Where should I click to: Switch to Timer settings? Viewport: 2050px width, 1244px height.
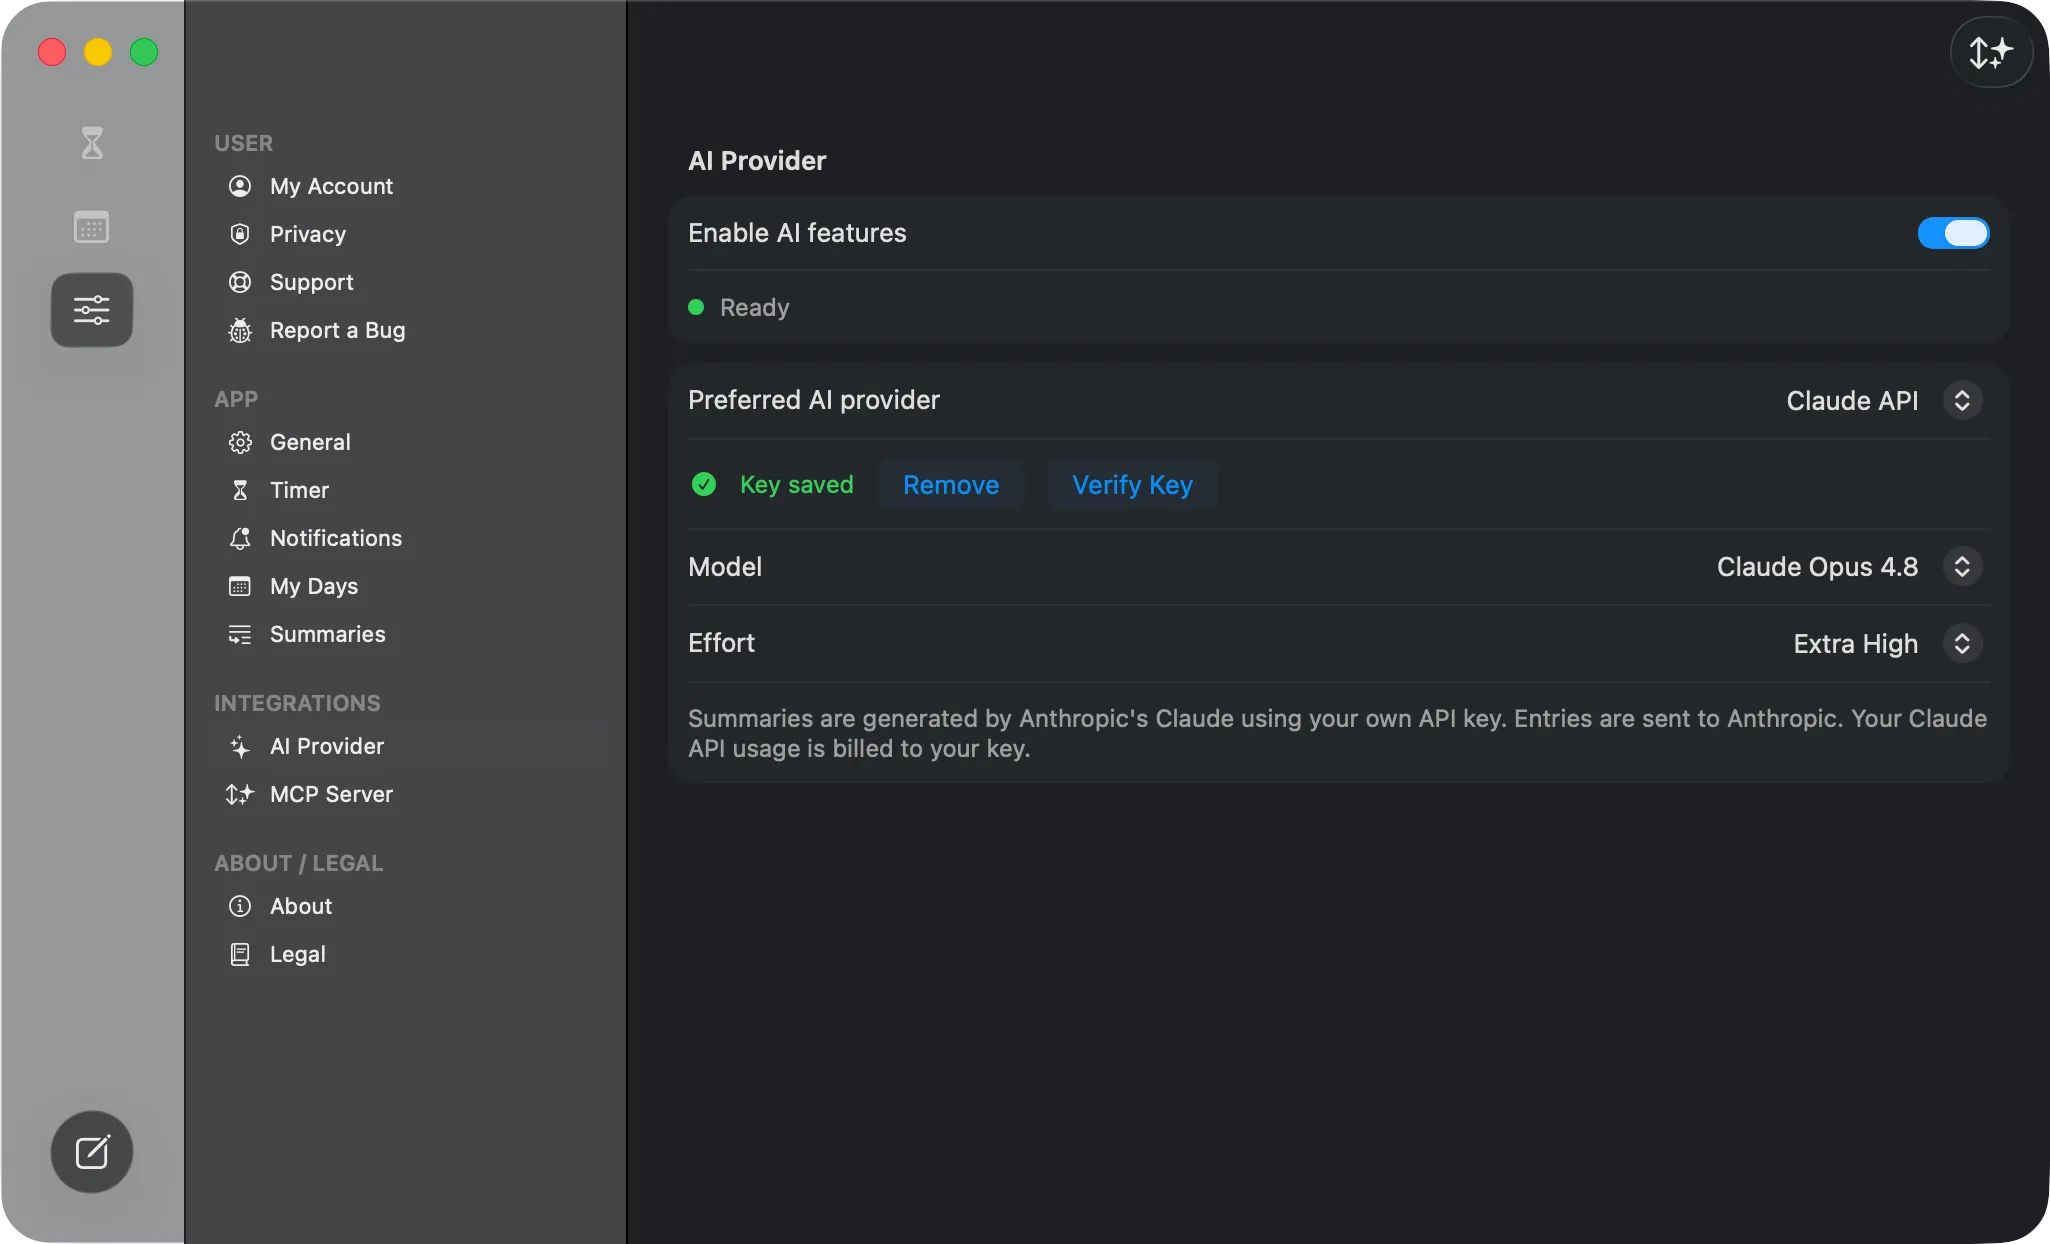pyautogui.click(x=299, y=490)
